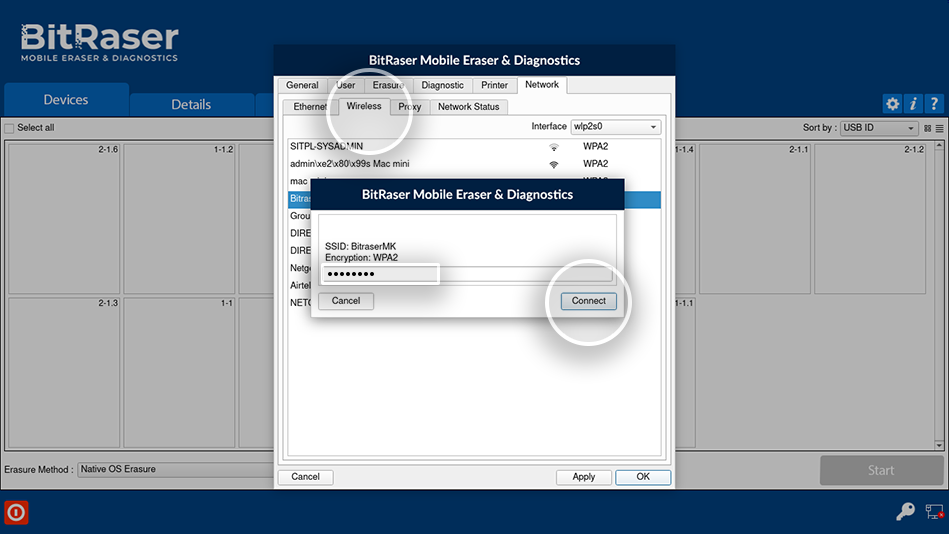
Task: Click the info 'i' icon
Action: coord(913,104)
